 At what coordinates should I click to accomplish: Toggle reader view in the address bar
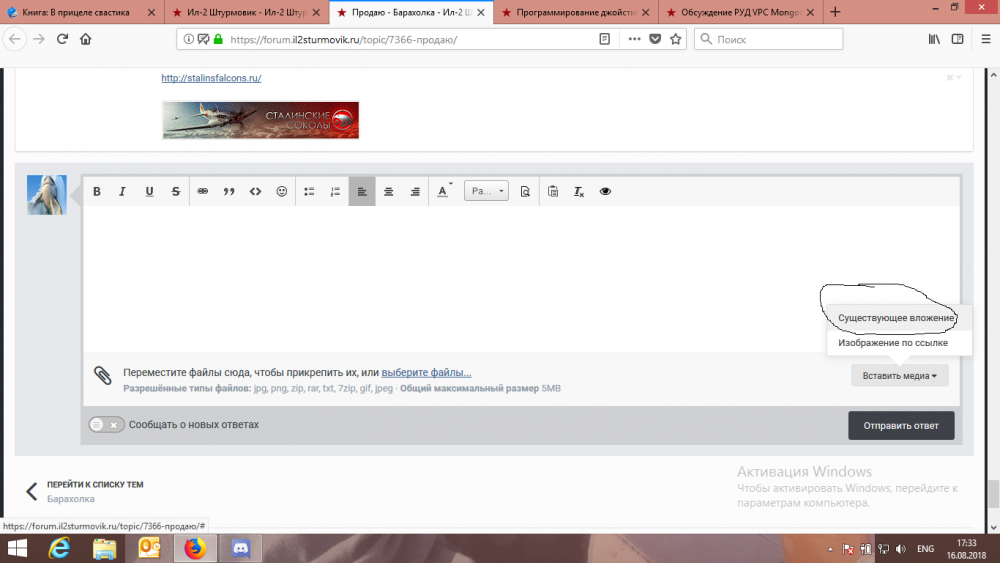(x=605, y=40)
